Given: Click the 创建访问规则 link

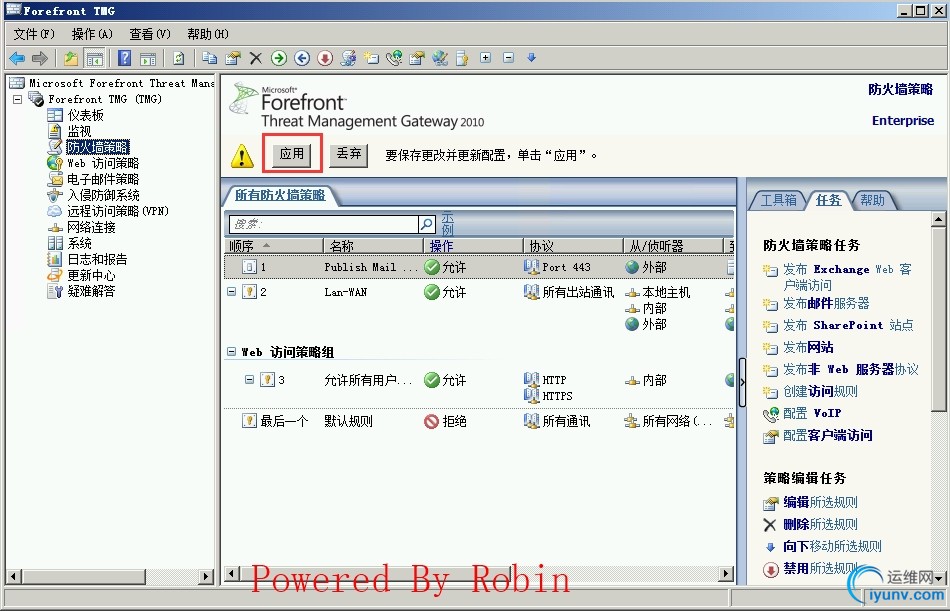Looking at the screenshot, I should [820, 392].
